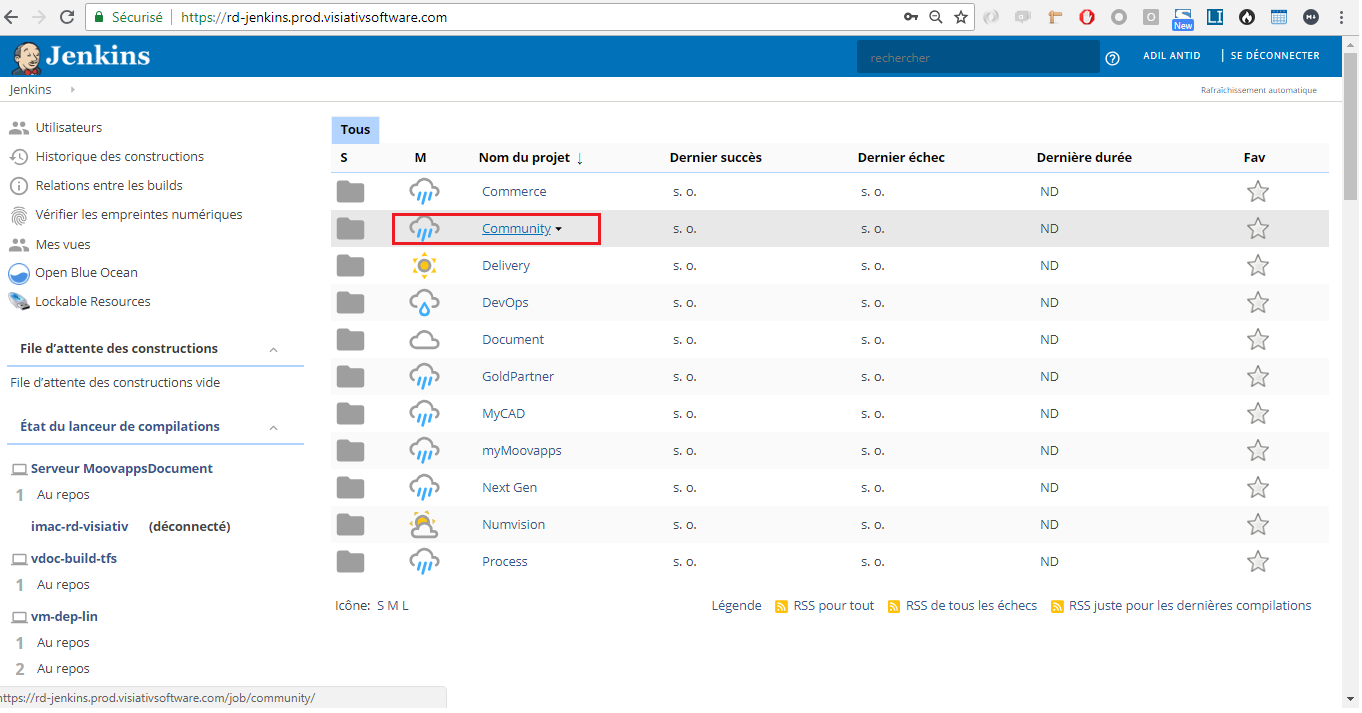The width and height of the screenshot is (1362, 713).
Task: Click the Jenkins breadcrumb link
Action: 31,90
